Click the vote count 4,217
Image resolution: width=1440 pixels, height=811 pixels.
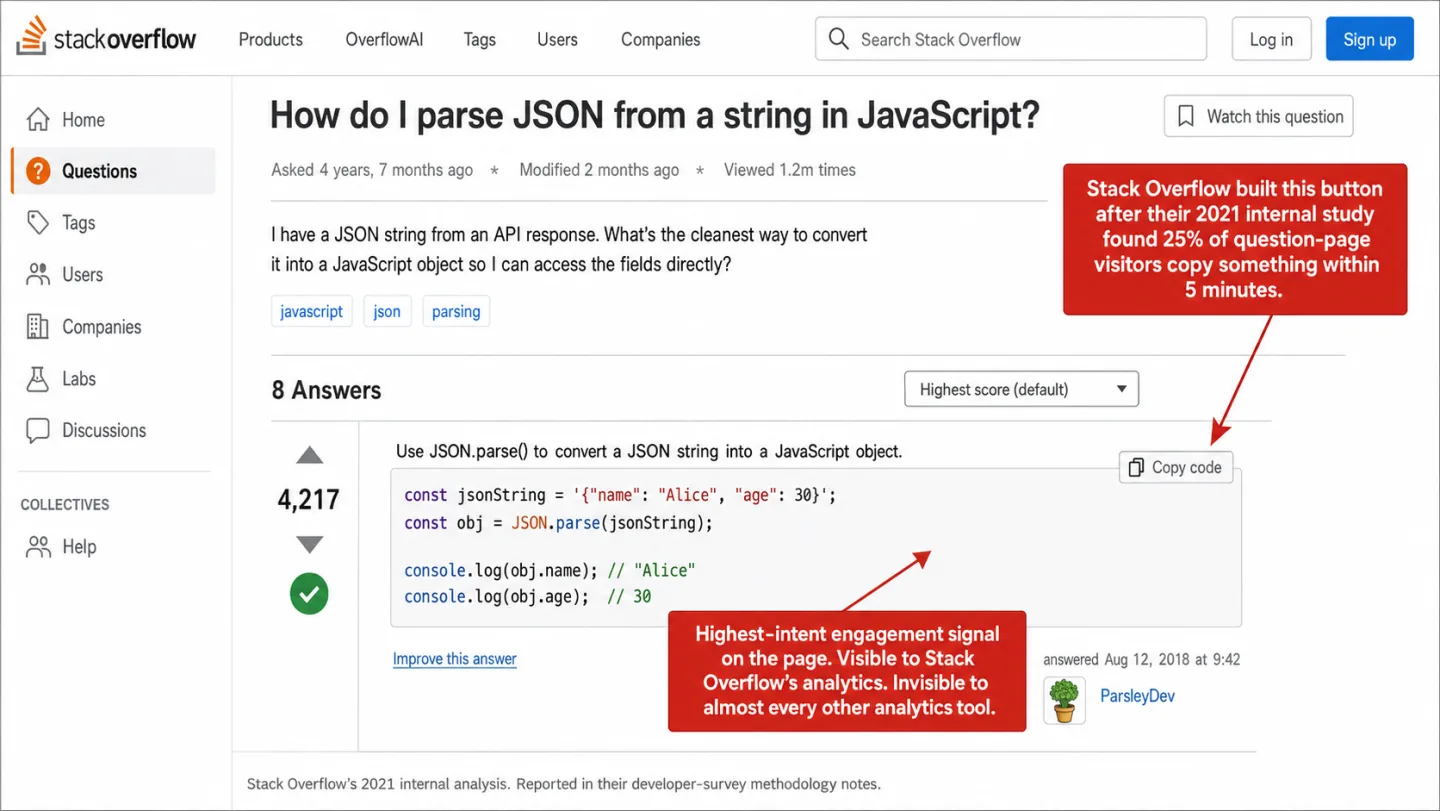(x=309, y=499)
